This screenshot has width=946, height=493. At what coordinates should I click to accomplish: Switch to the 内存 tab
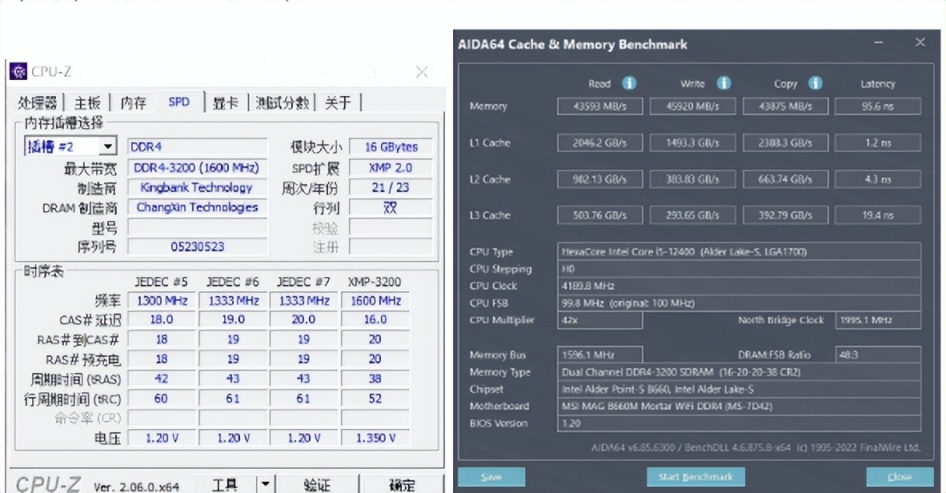pyautogui.click(x=133, y=103)
